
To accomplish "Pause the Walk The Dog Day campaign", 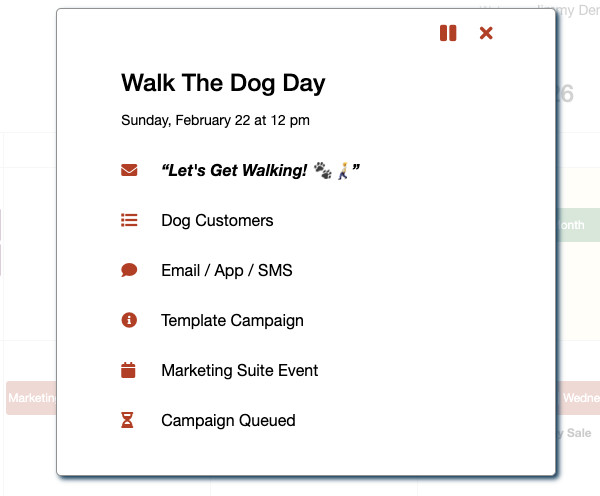I will (x=448, y=33).
